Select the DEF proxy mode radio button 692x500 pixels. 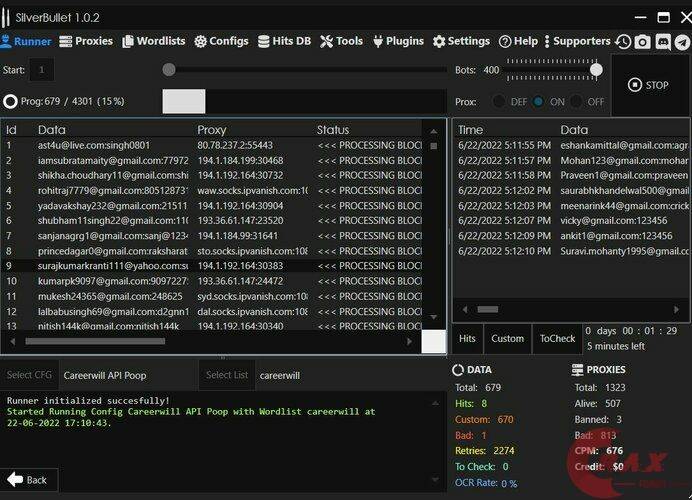498,102
